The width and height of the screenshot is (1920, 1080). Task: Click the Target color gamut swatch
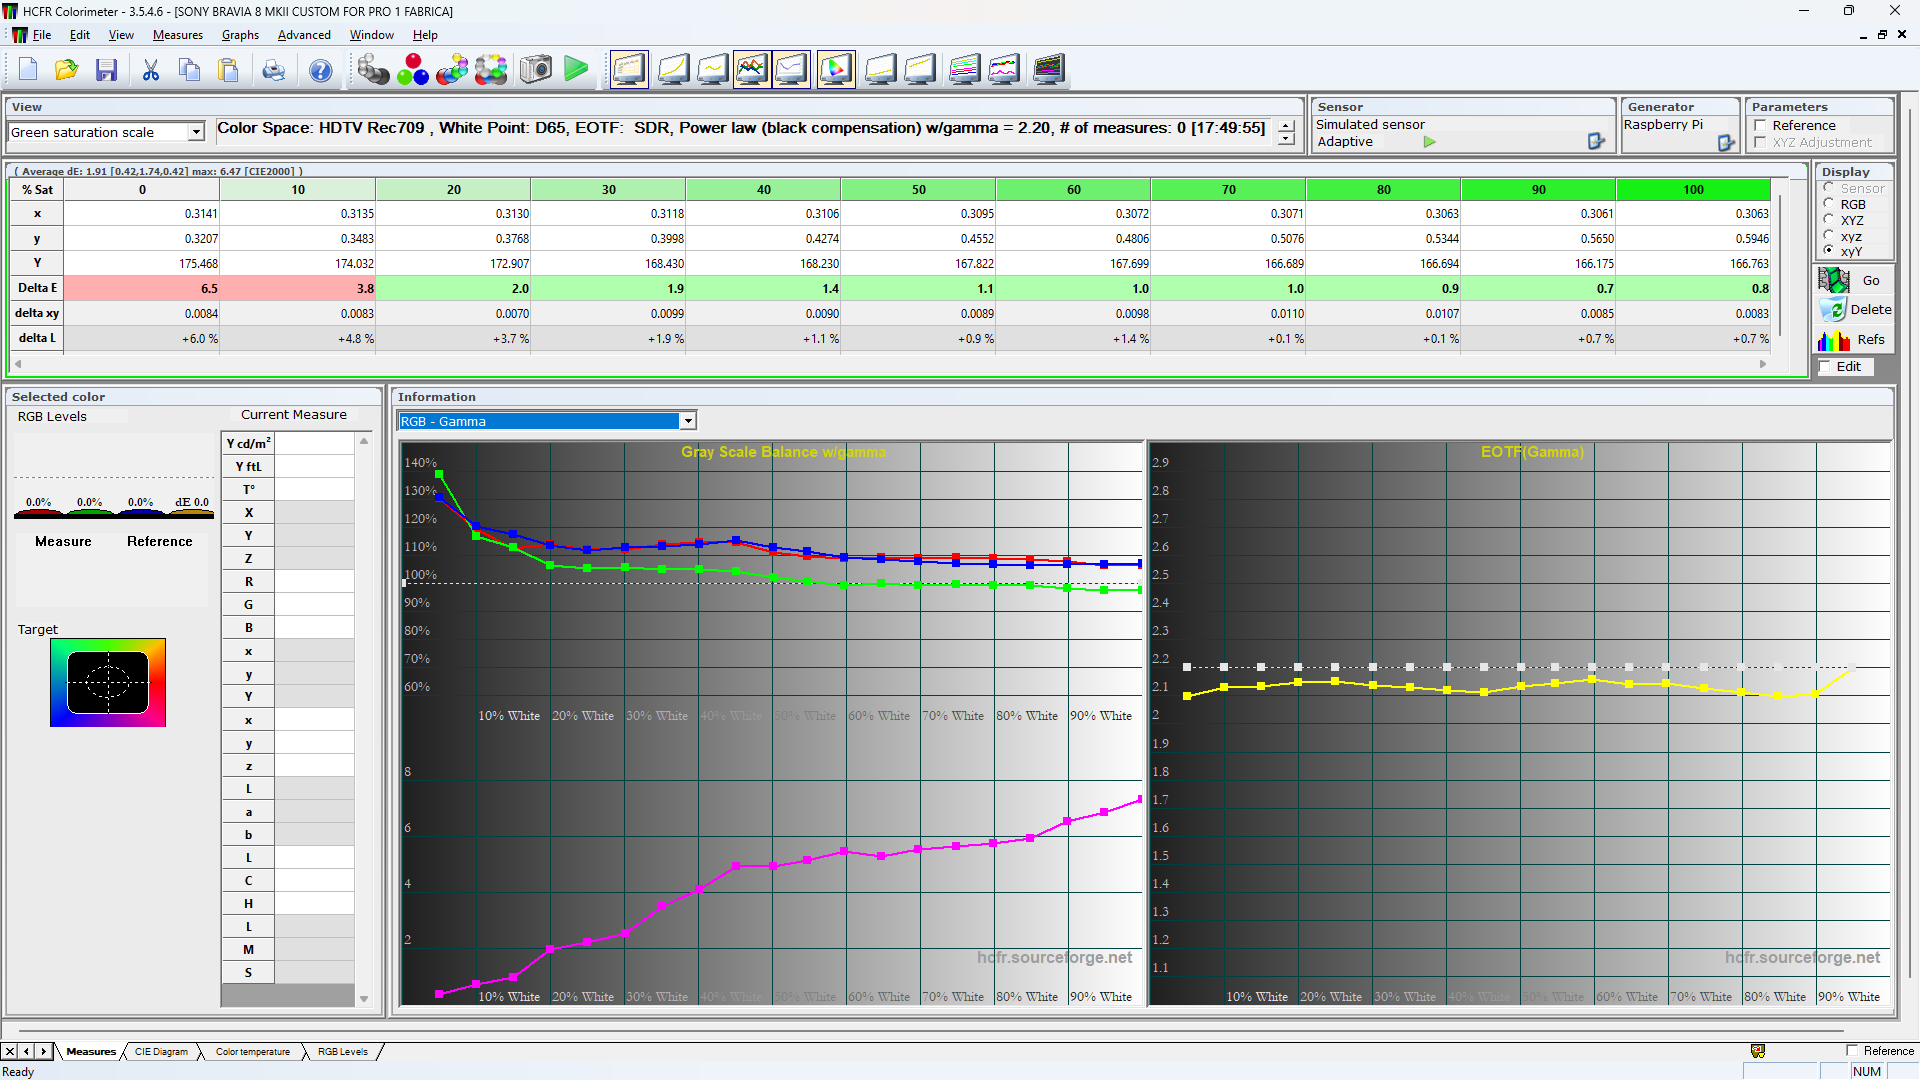[108, 683]
